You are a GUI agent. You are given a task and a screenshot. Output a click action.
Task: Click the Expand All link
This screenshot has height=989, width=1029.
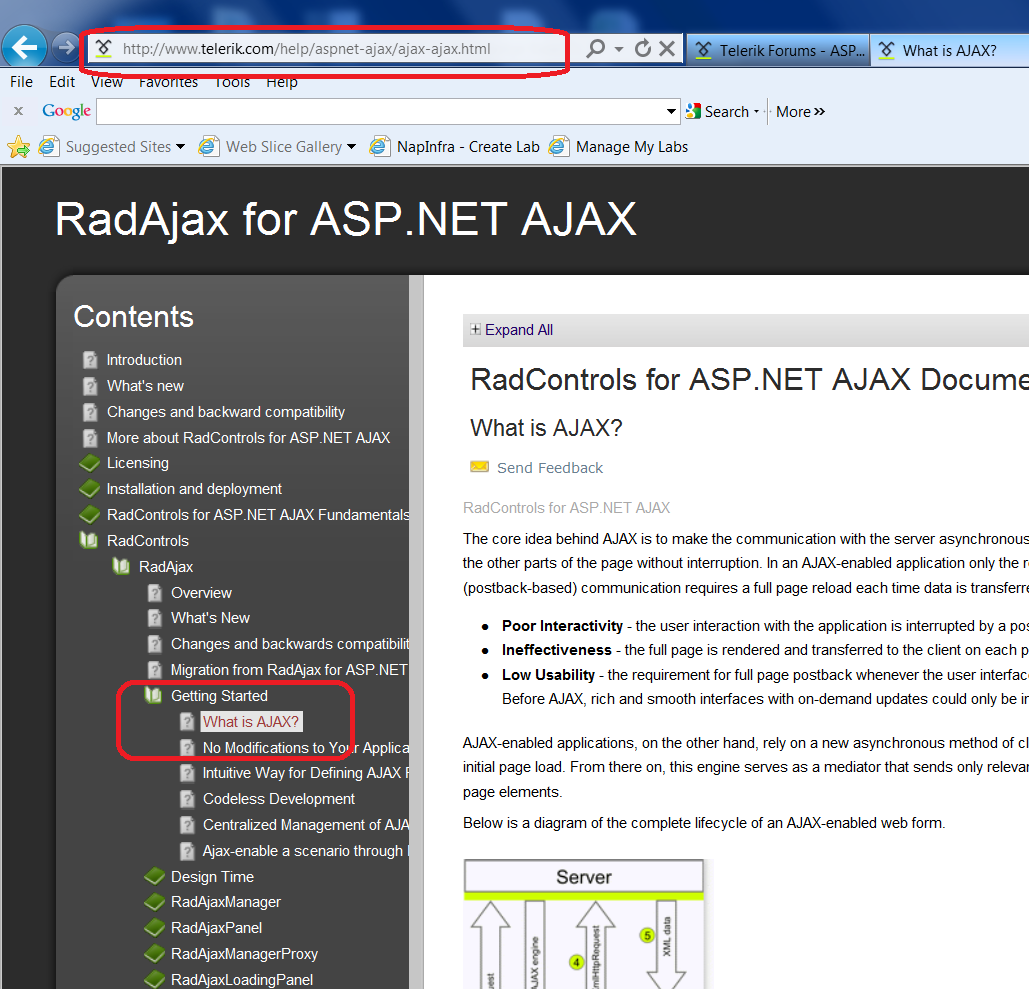tap(518, 330)
